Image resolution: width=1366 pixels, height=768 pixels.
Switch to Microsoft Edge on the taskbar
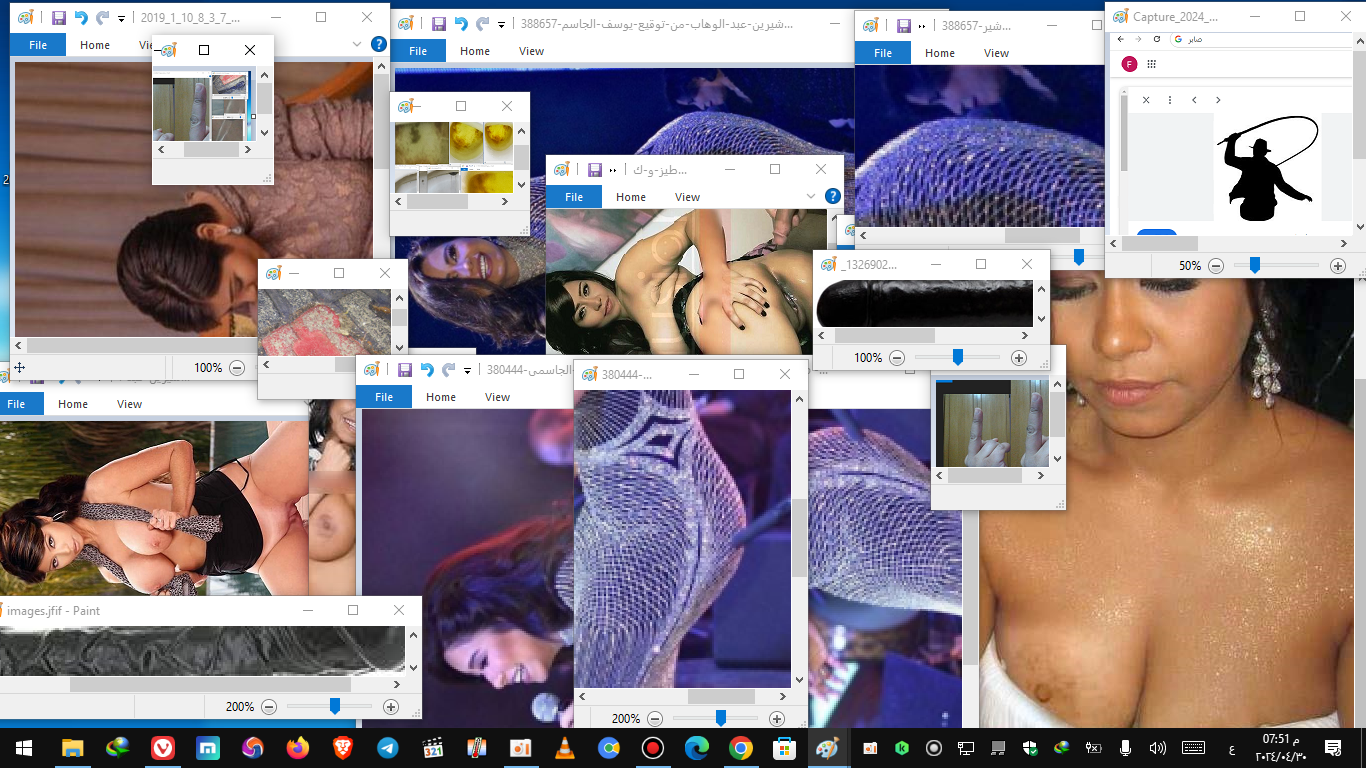[696, 748]
